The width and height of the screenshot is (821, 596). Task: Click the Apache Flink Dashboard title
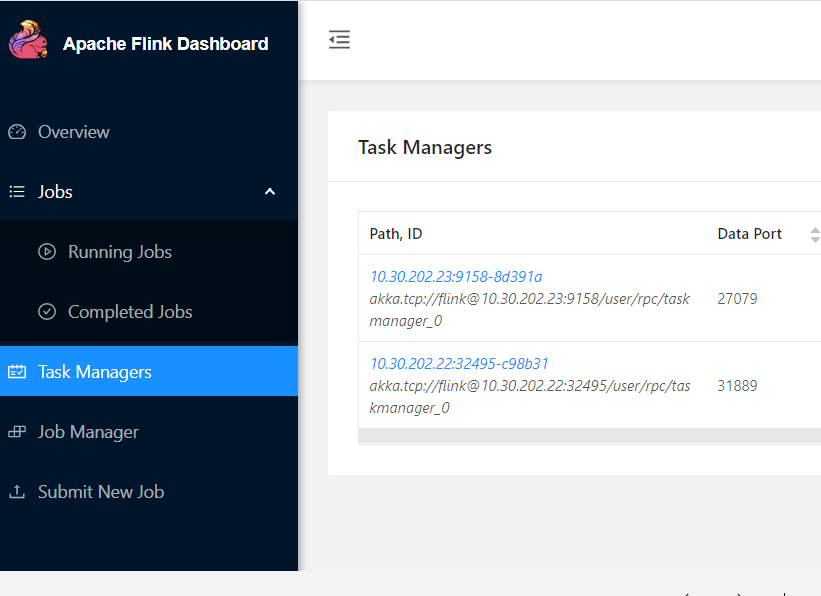[165, 44]
